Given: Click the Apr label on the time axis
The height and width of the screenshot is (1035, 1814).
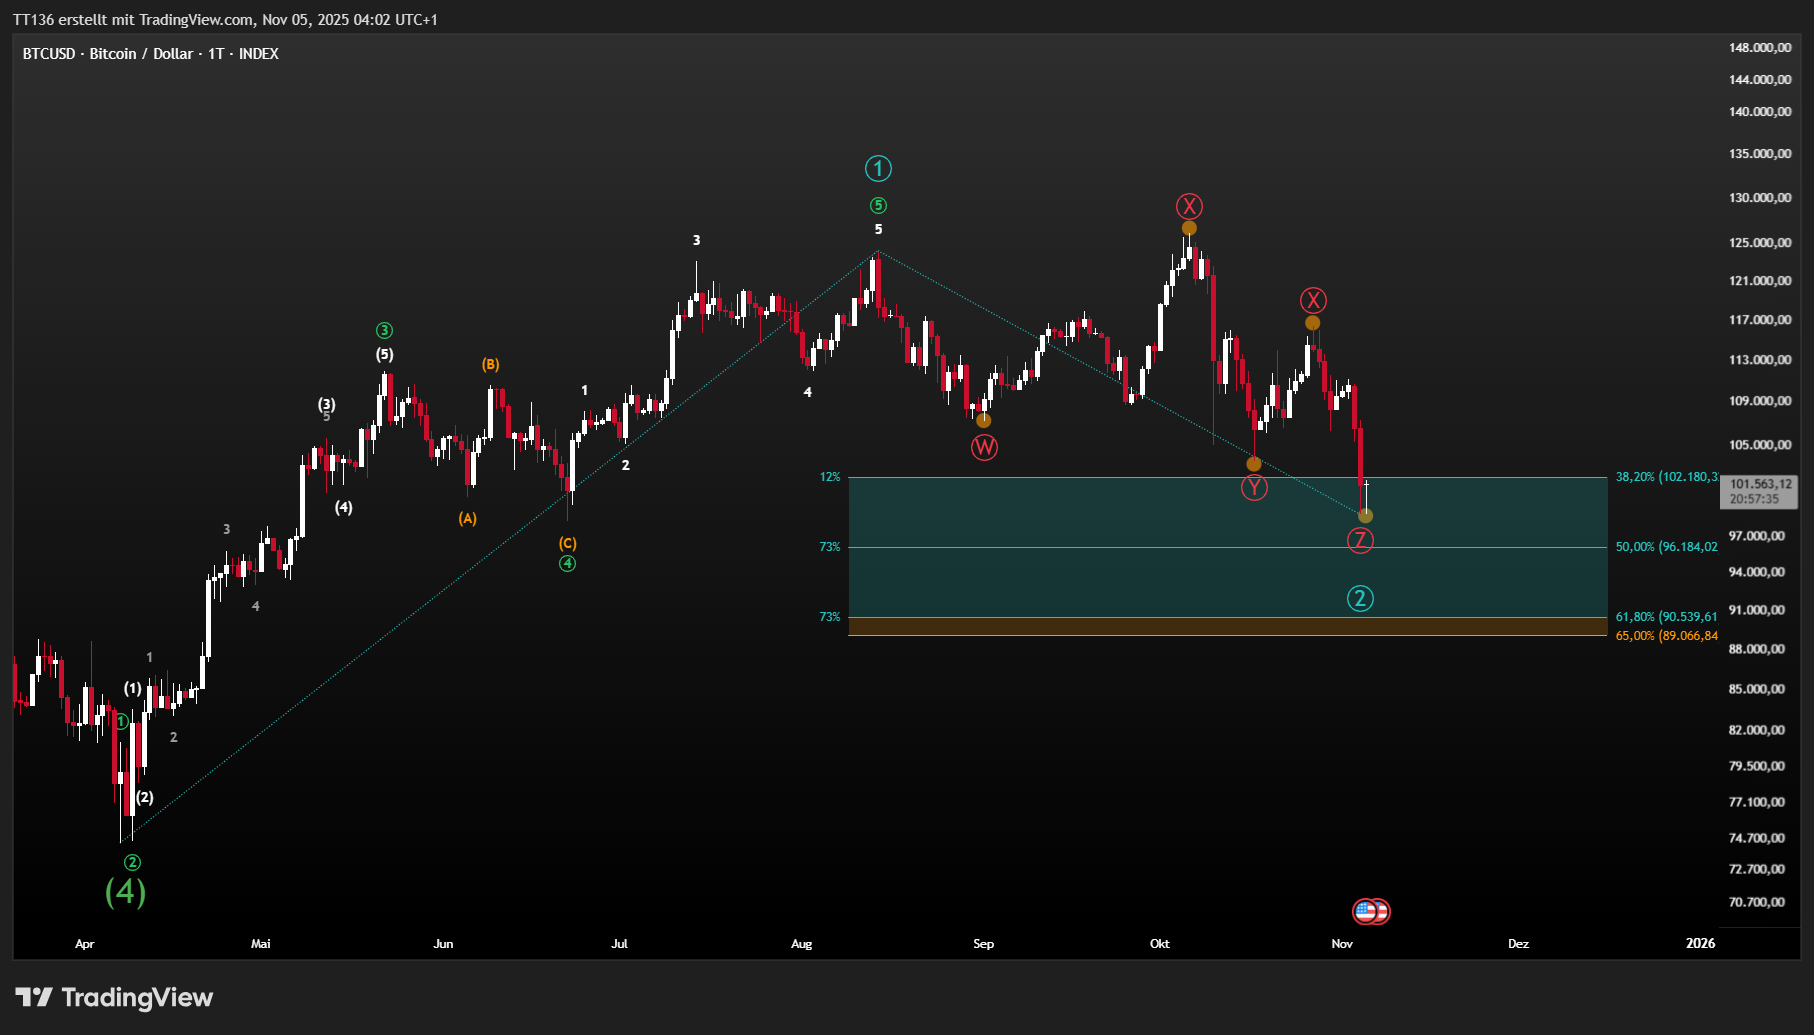Looking at the screenshot, I should coord(85,943).
